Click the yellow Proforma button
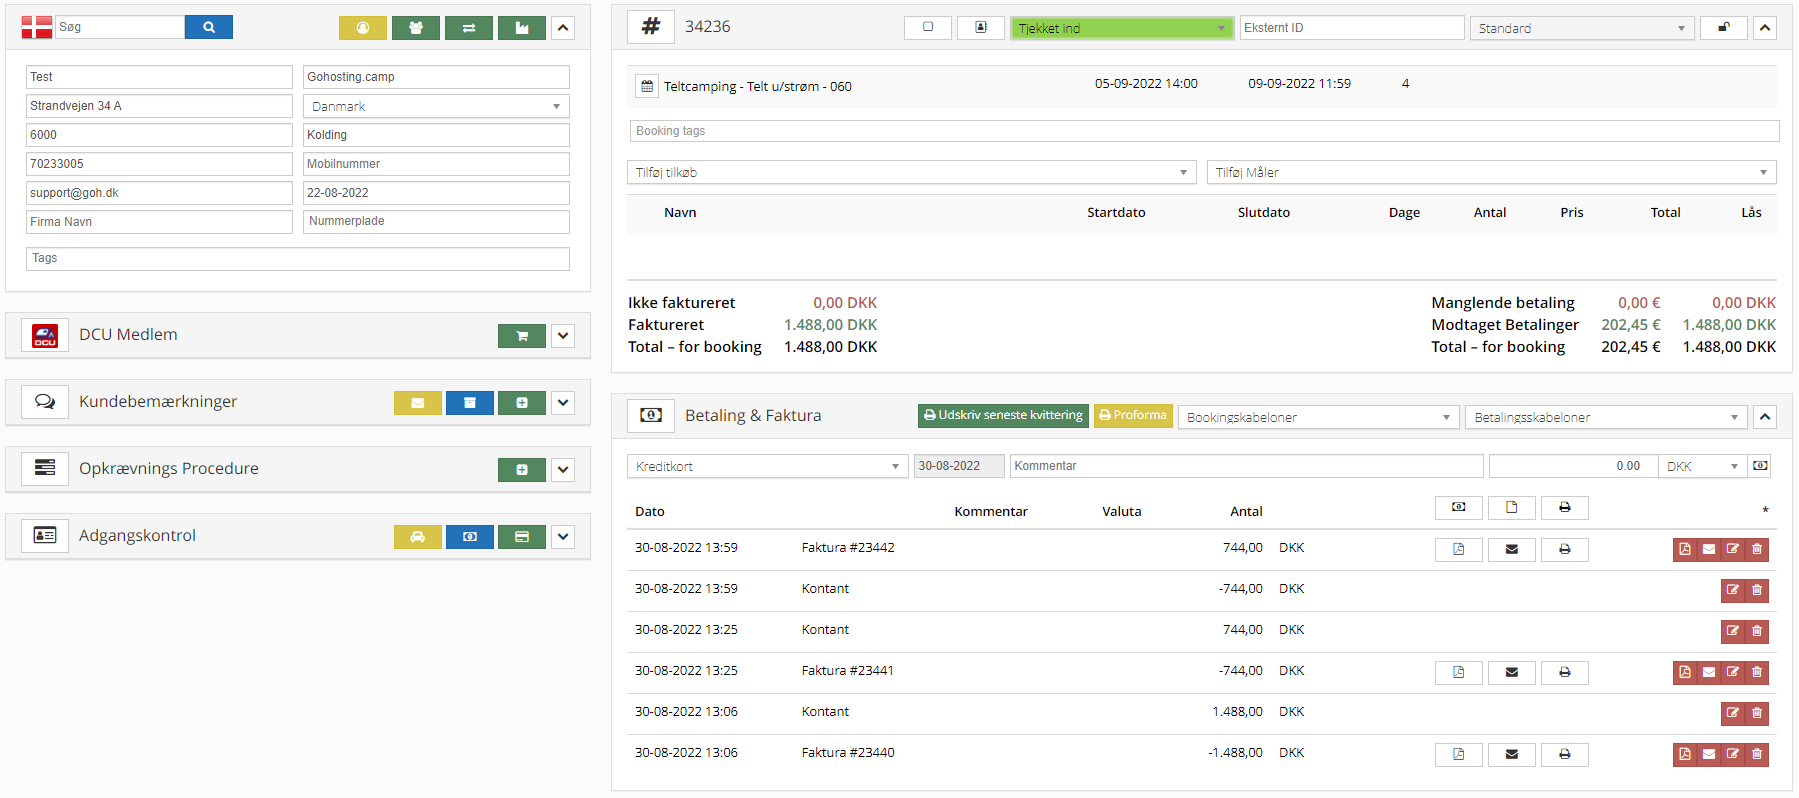Image resolution: width=1799 pixels, height=798 pixels. pyautogui.click(x=1133, y=415)
